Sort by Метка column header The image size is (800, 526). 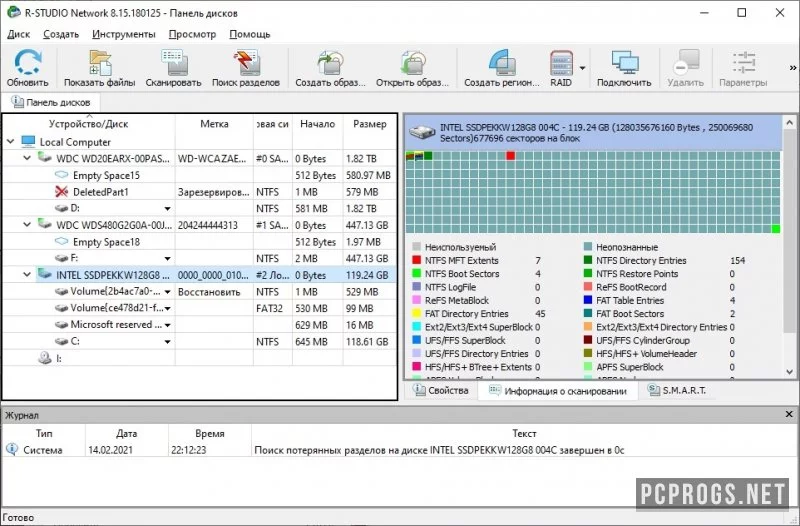click(x=214, y=123)
